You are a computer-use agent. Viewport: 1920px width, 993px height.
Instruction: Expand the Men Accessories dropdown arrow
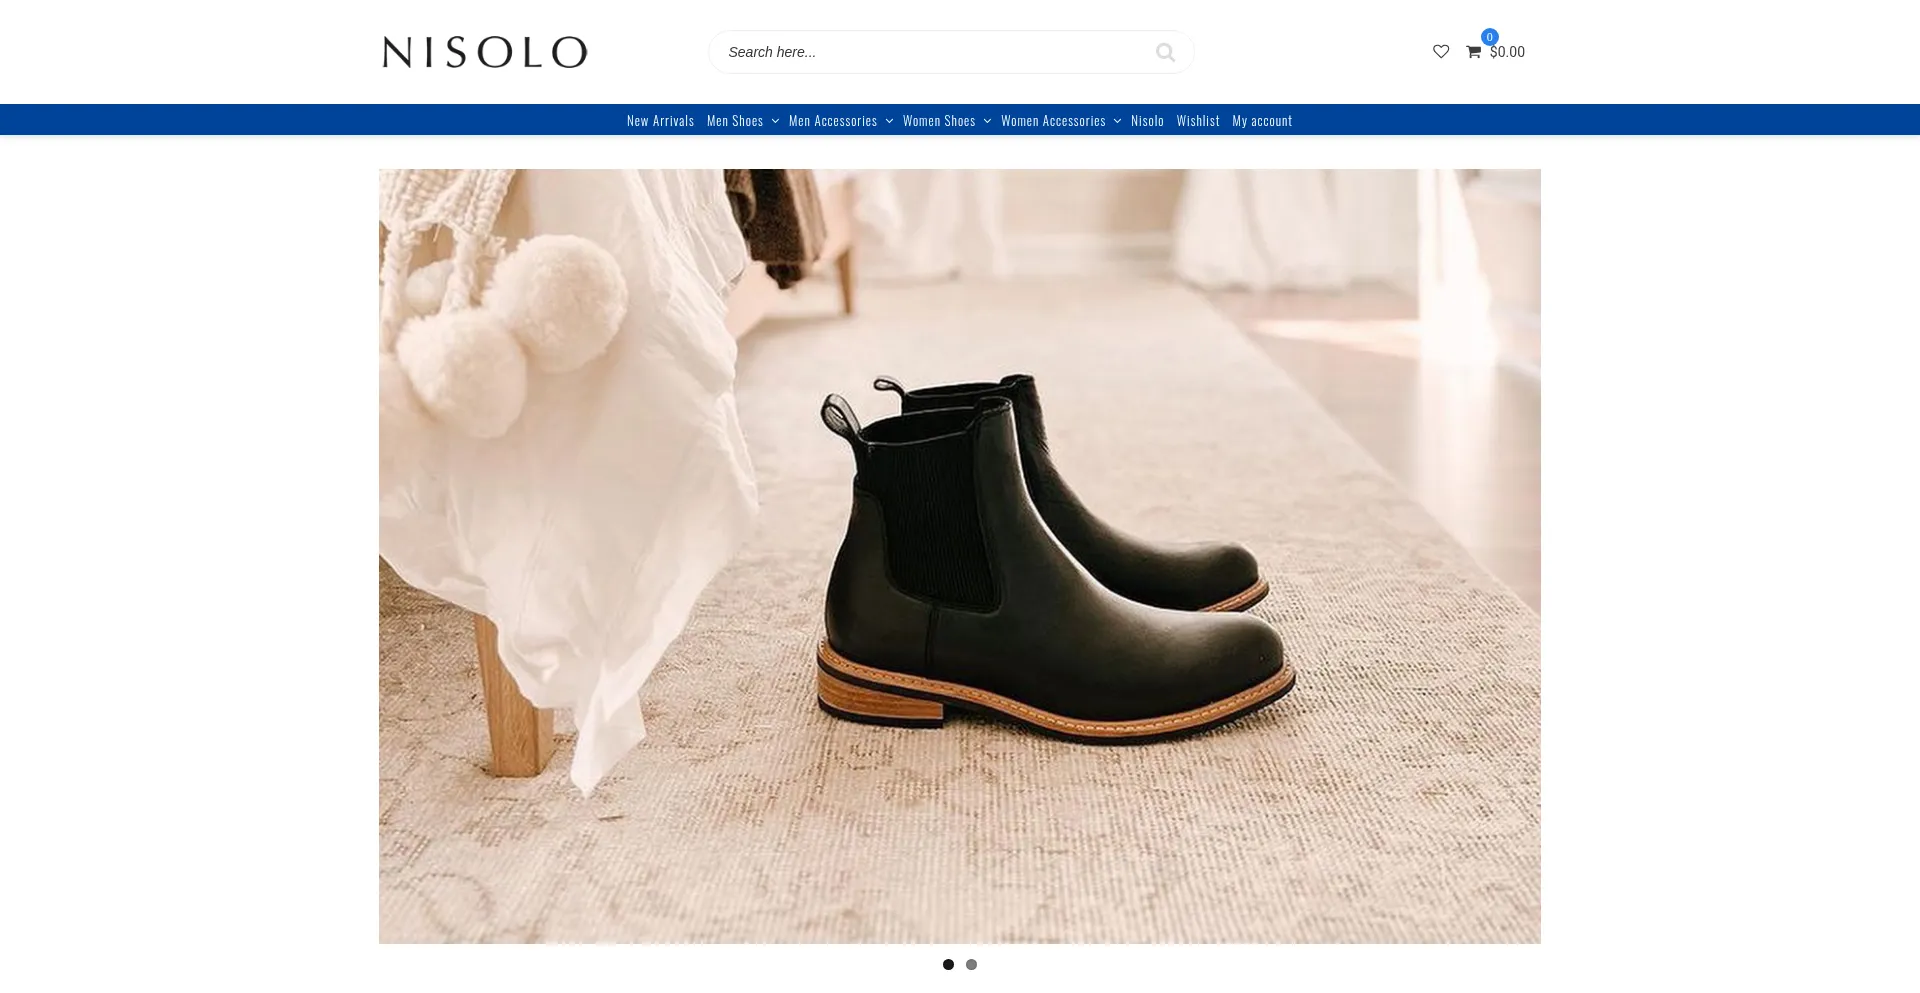coord(889,121)
